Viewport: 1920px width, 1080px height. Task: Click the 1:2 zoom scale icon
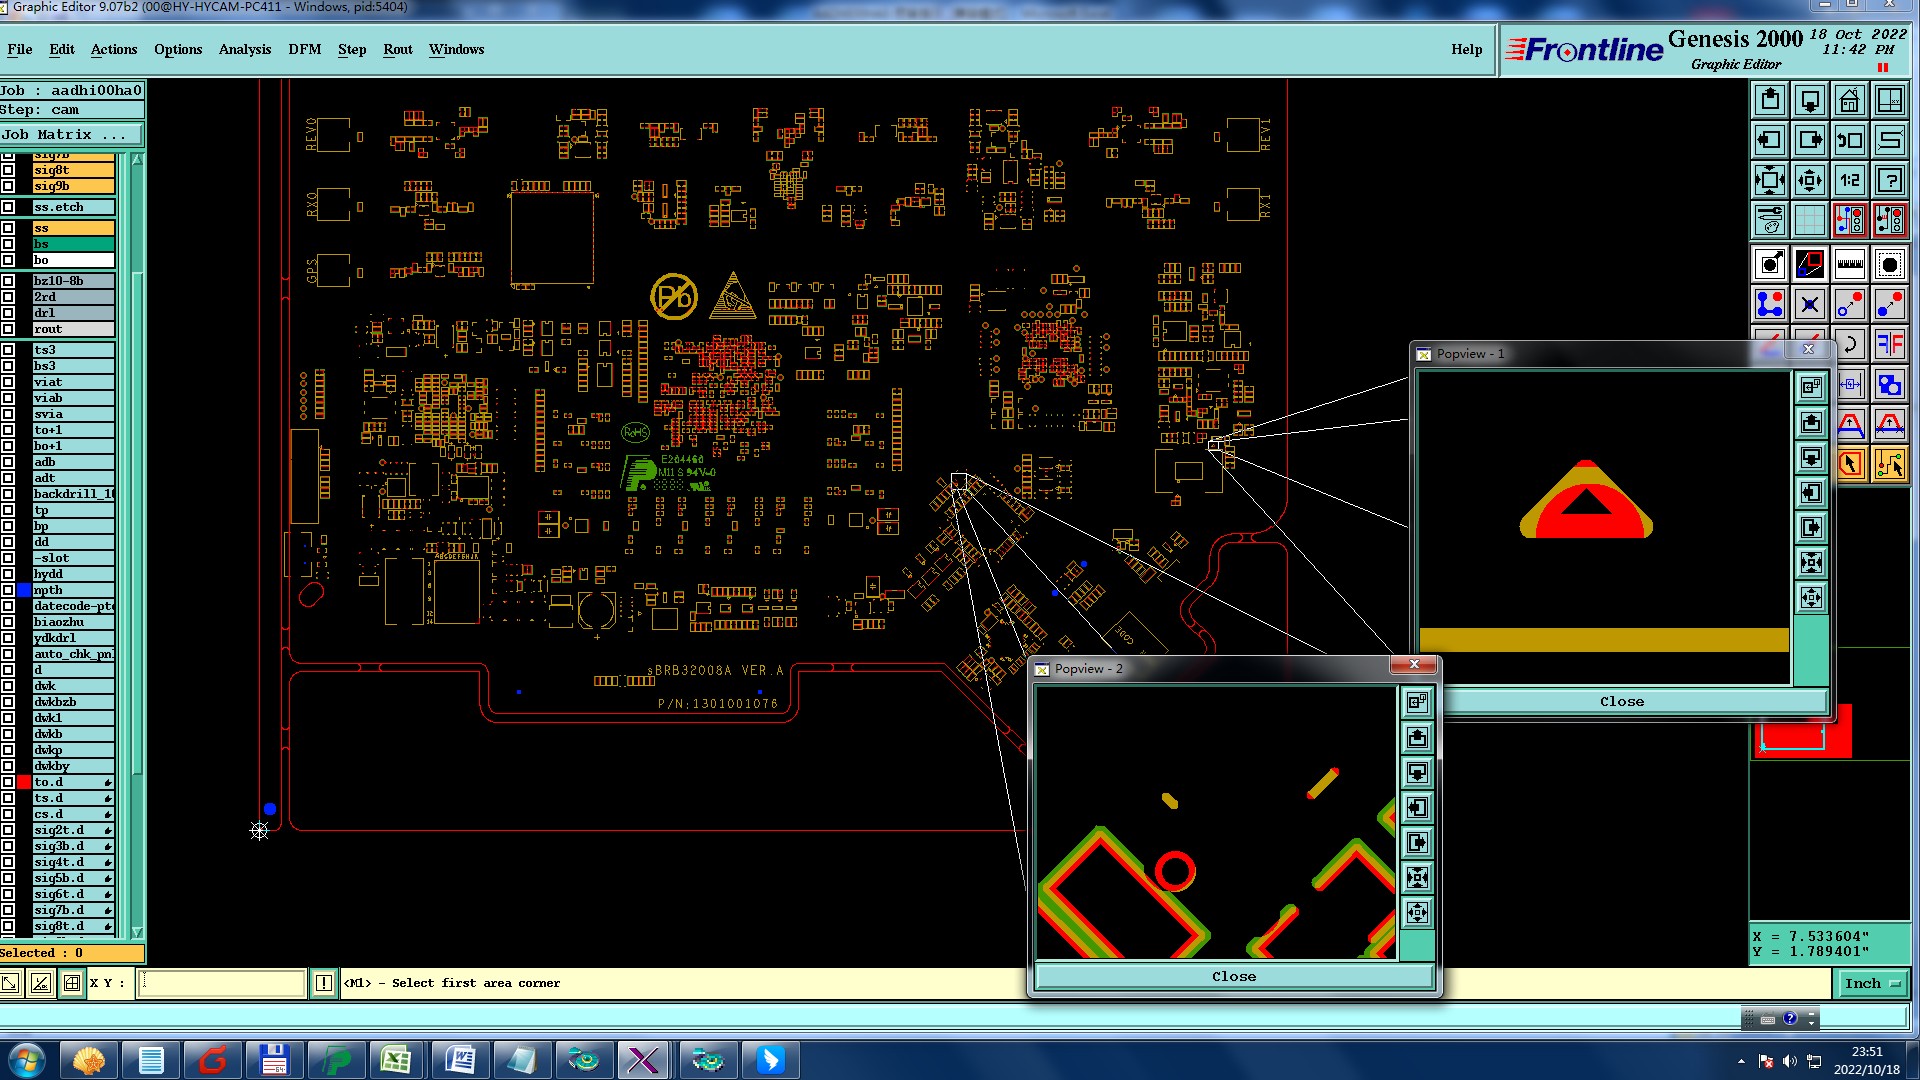(x=1849, y=180)
